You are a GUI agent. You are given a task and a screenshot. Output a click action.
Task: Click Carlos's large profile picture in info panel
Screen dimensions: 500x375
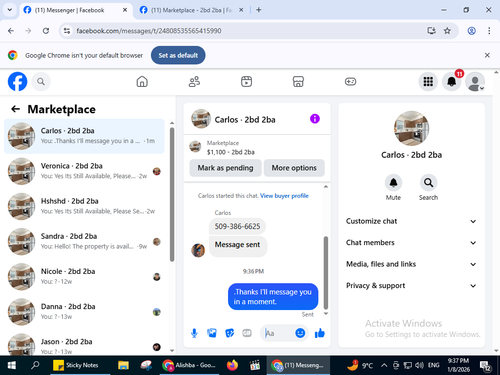click(x=412, y=128)
